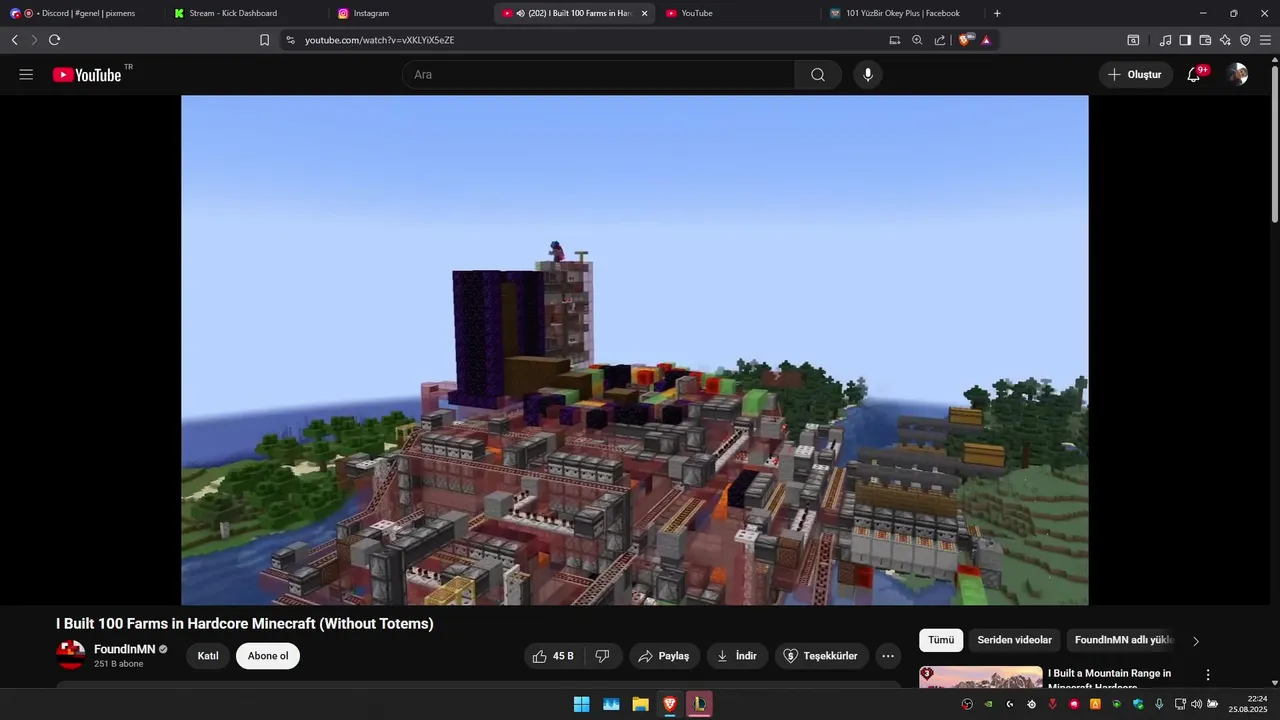Open Brave VPN shield icon
The height and width of the screenshot is (720, 1280).
click(1245, 40)
